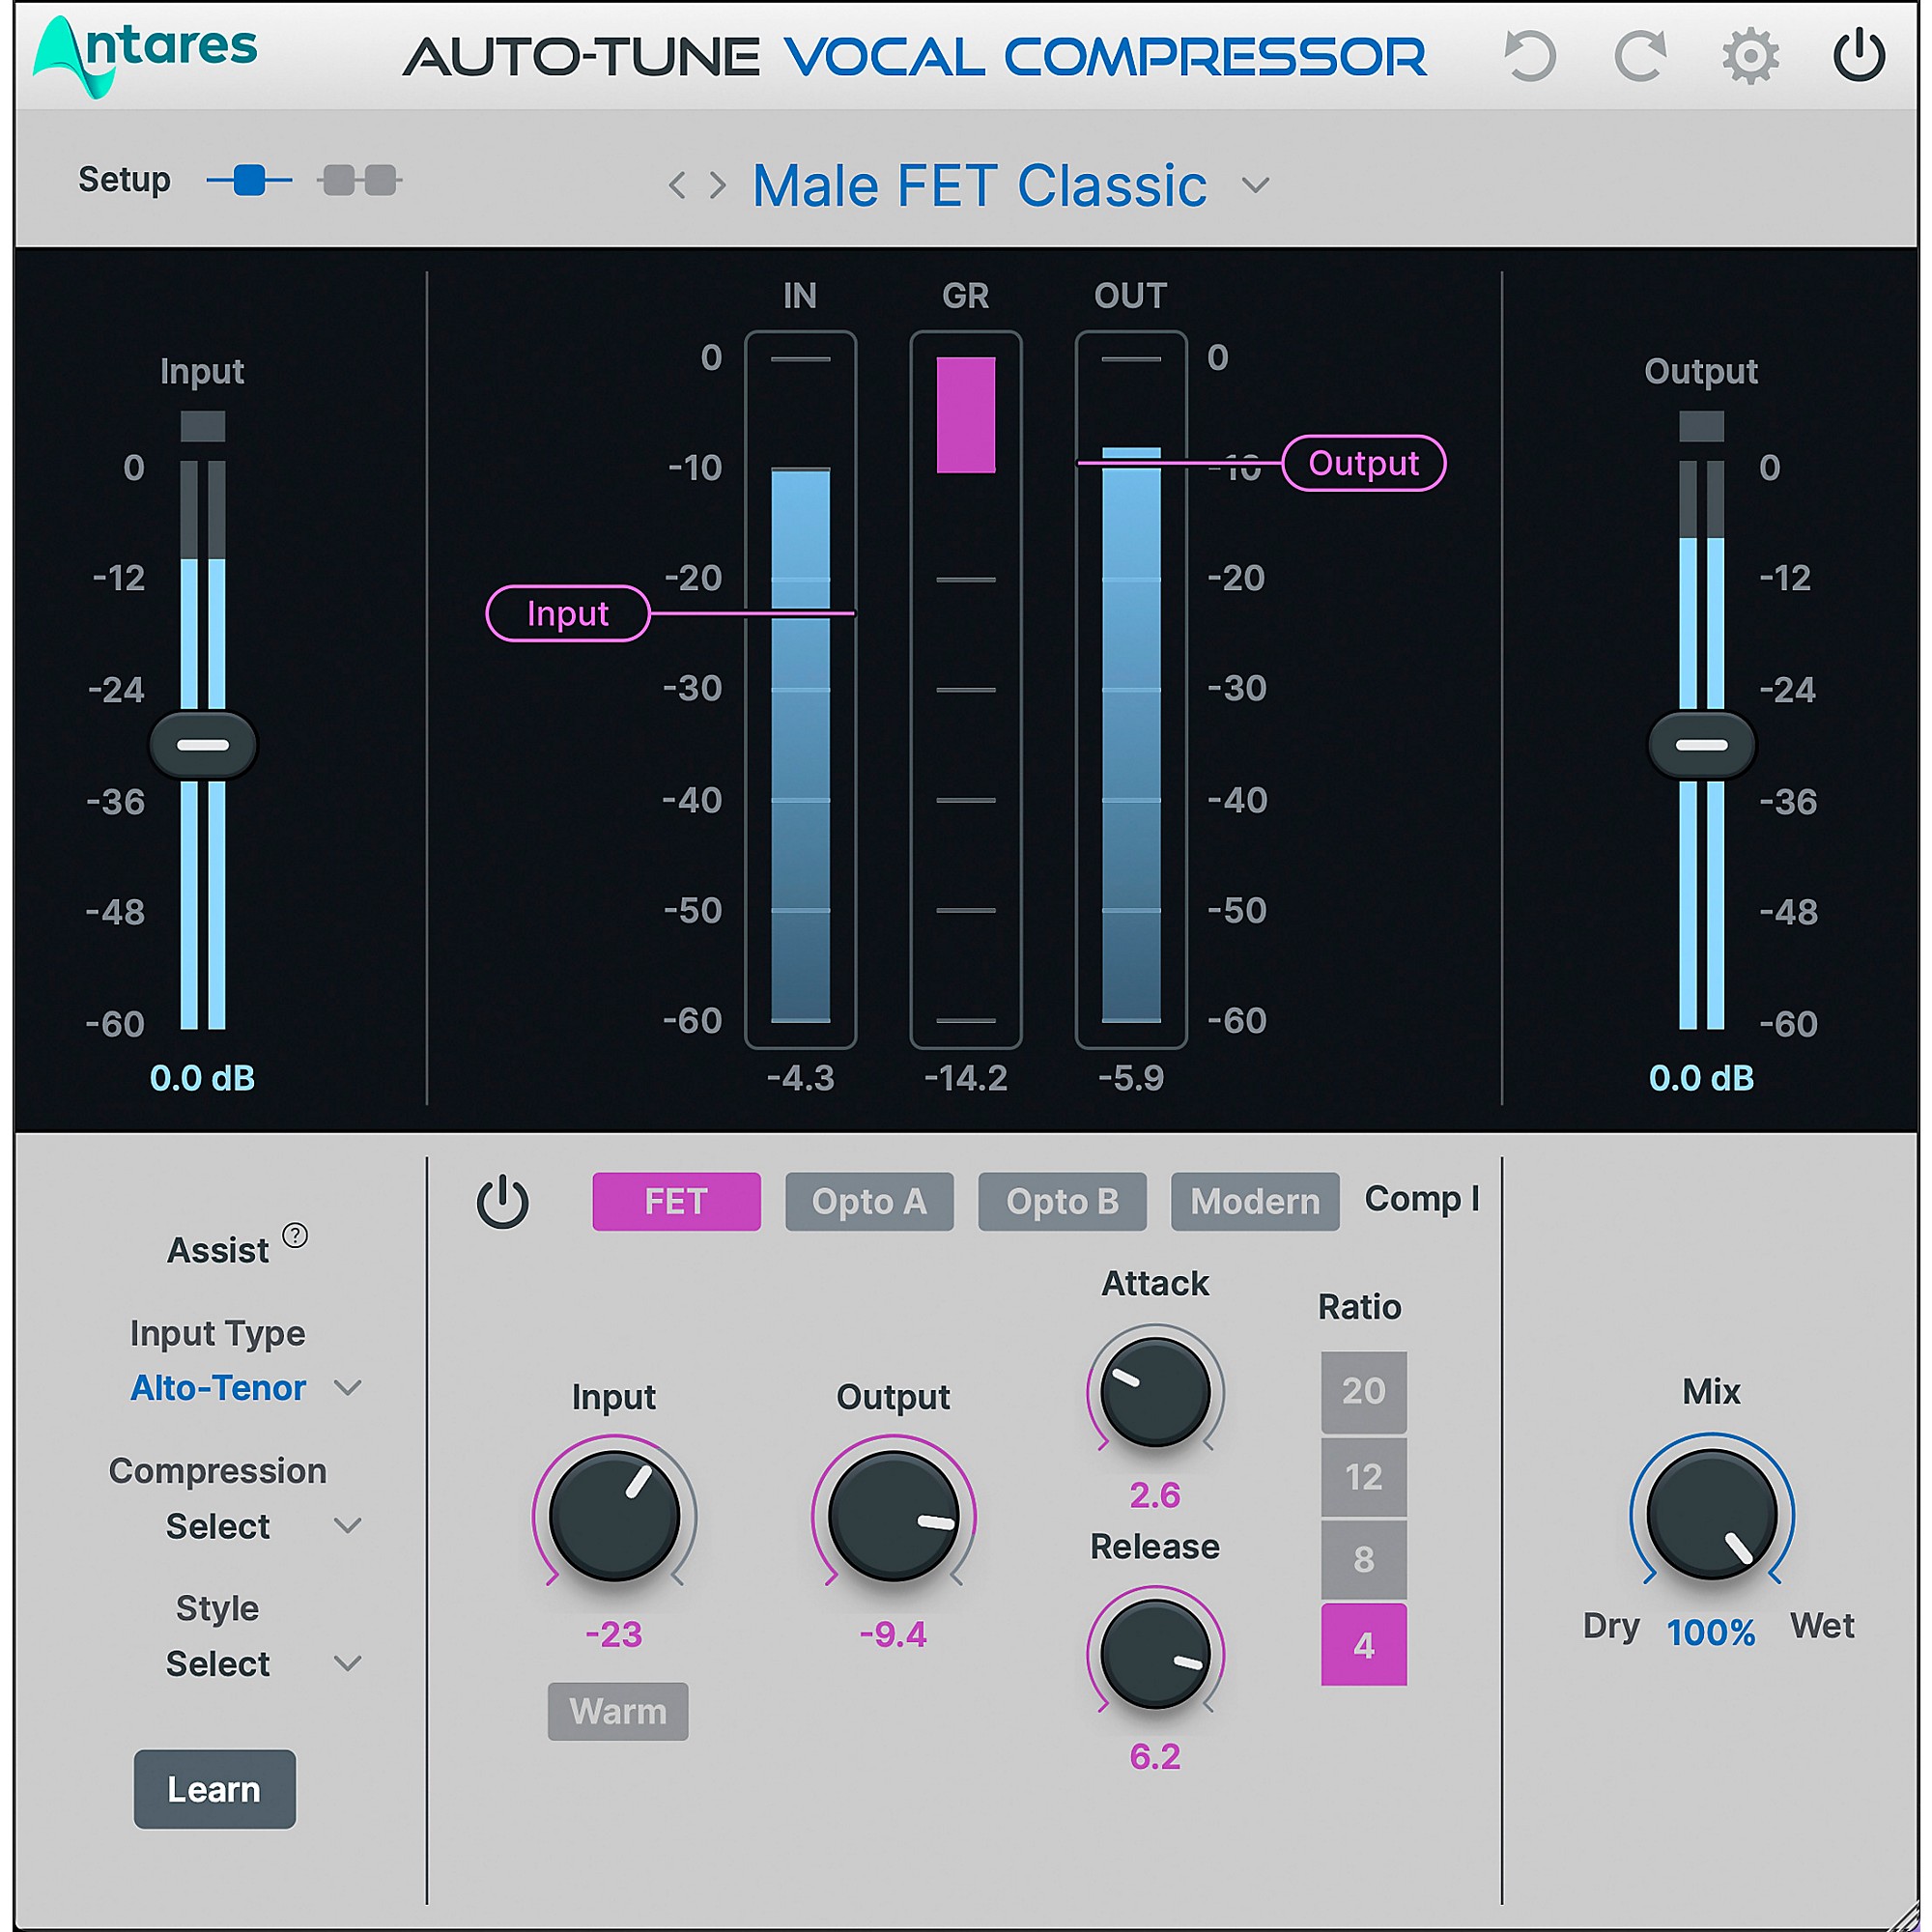Select the Opto A compressor type
The width and height of the screenshot is (1932, 1932).
click(869, 1202)
